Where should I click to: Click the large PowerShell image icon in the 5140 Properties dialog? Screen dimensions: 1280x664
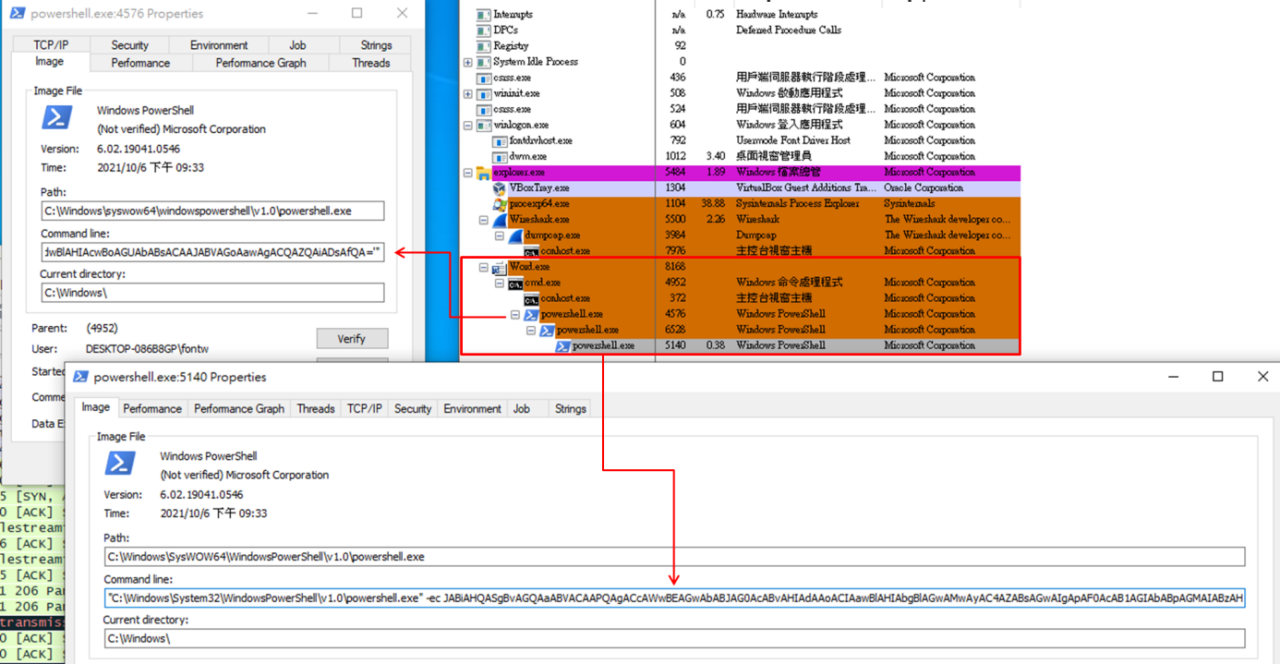point(121,463)
